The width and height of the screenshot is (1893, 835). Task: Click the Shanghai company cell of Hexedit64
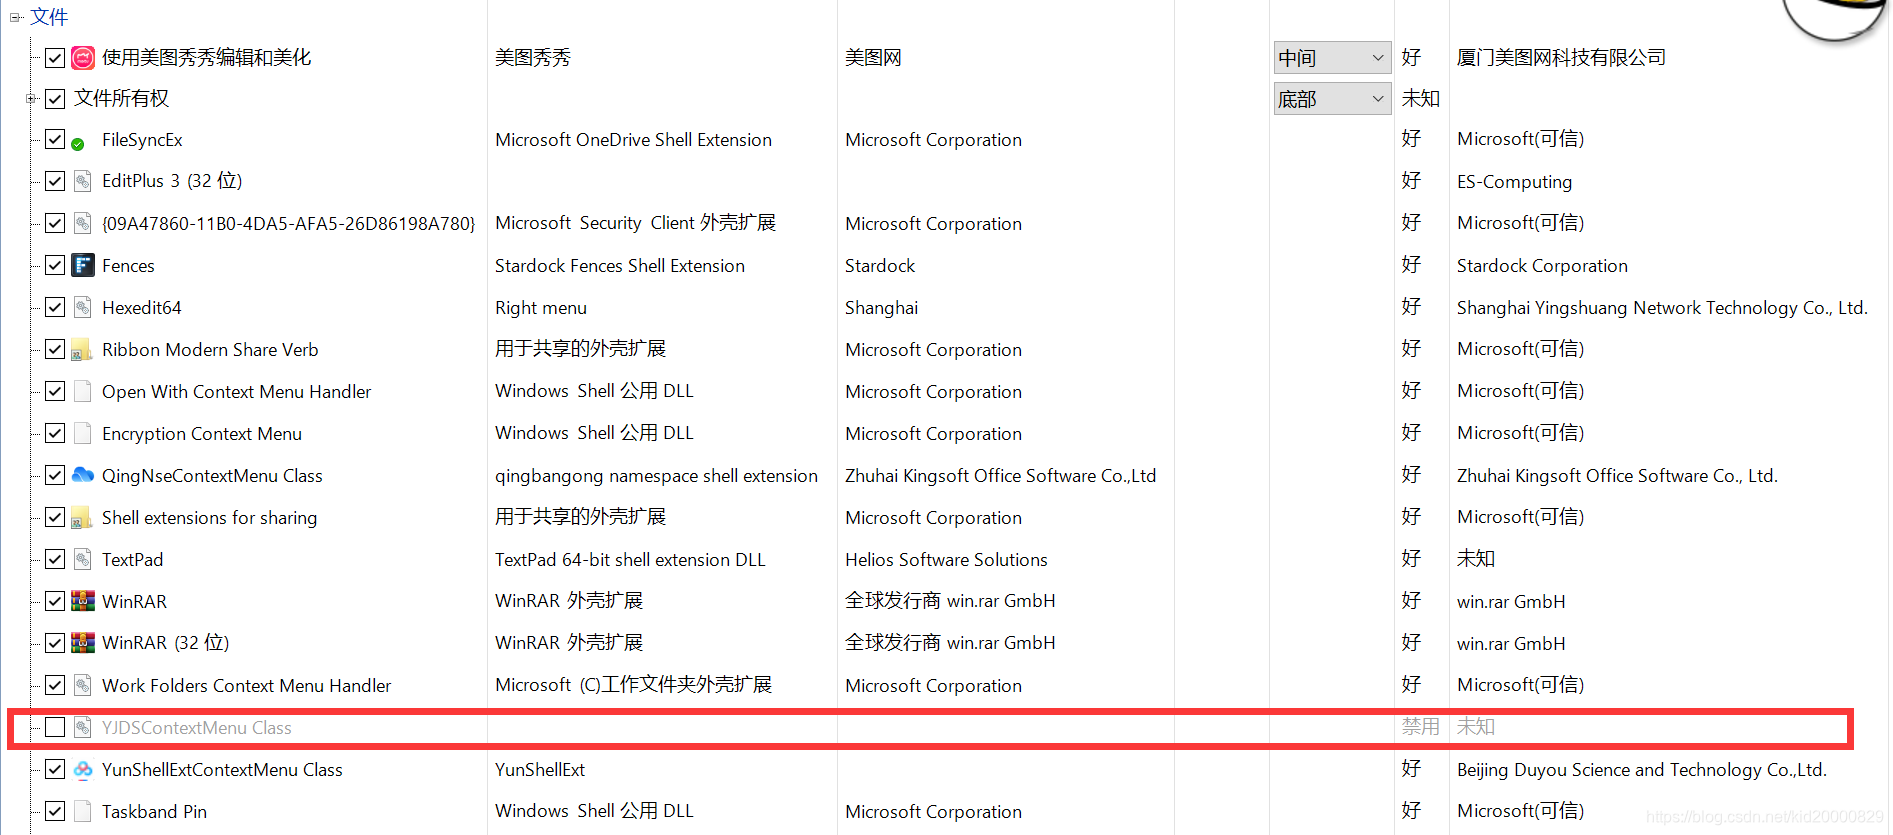pos(881,307)
